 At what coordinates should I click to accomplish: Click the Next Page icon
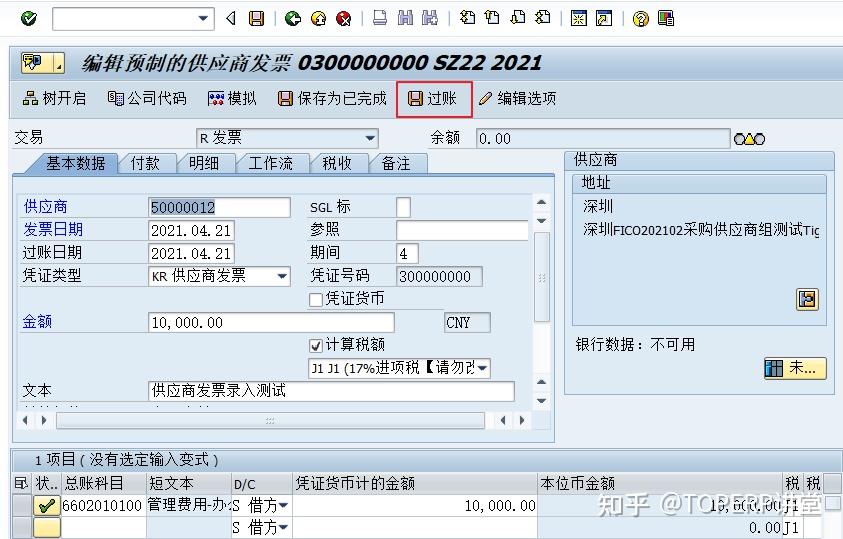click(518, 18)
